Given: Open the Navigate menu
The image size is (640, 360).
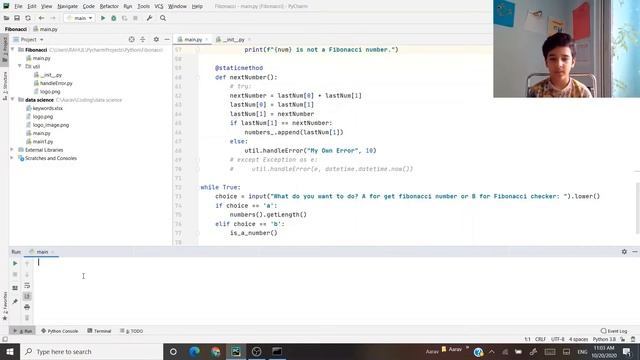Looking at the screenshot, I should [x=67, y=6].
